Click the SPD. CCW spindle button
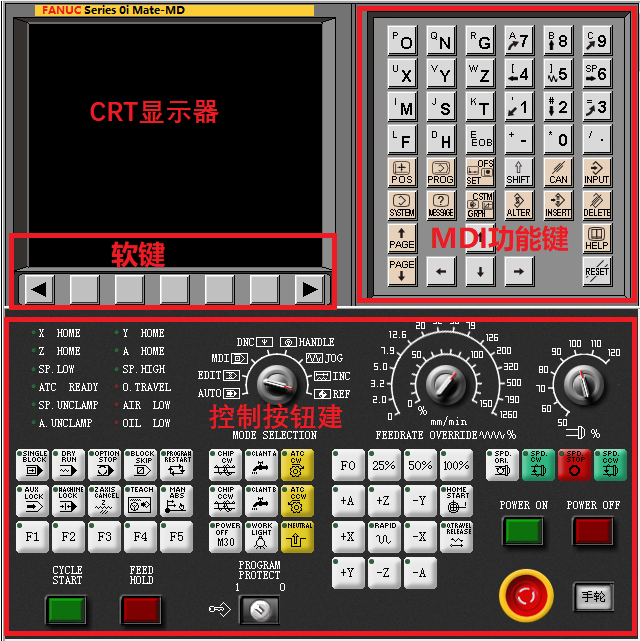The width and height of the screenshot is (640, 641). pyautogui.click(x=610, y=465)
